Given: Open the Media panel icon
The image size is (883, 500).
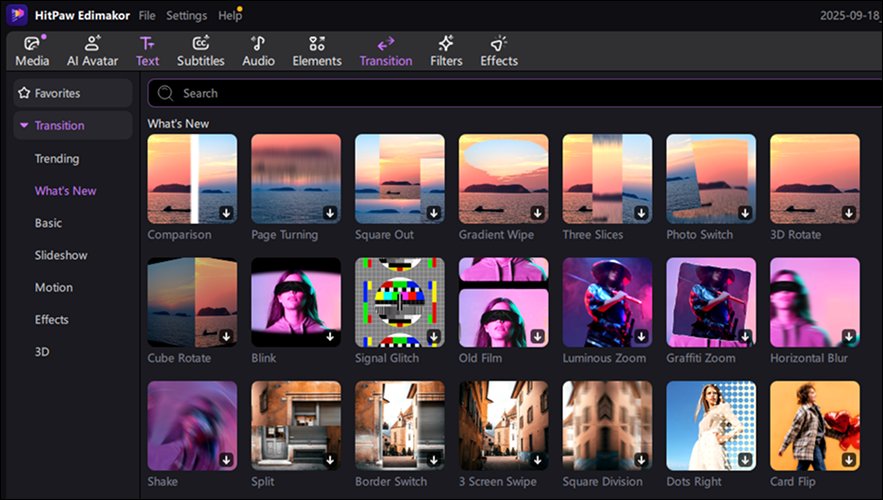Looking at the screenshot, I should pyautogui.click(x=32, y=44).
